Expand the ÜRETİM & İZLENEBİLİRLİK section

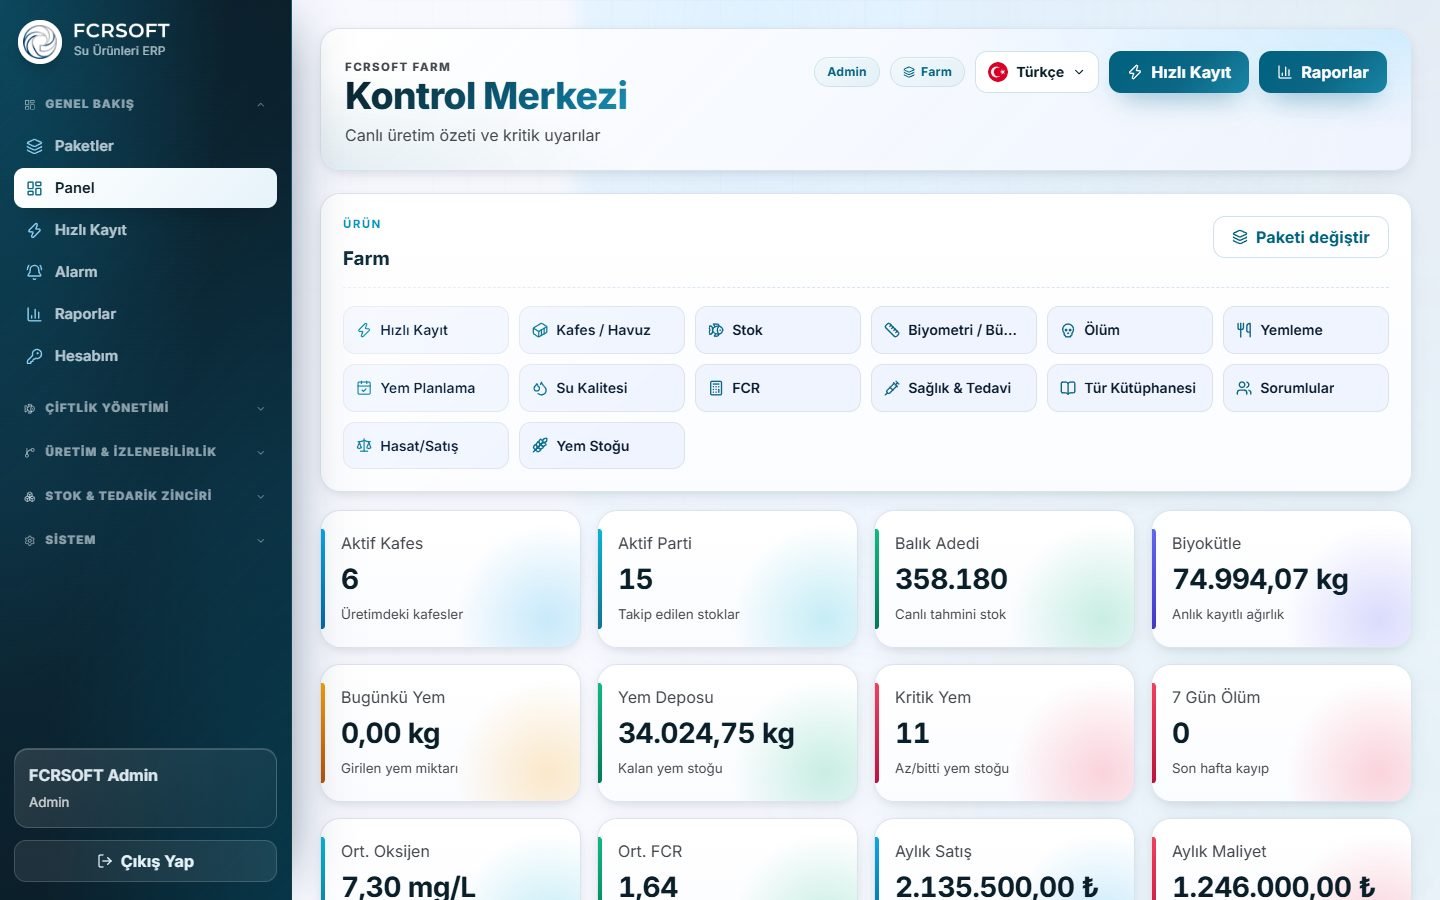click(145, 452)
